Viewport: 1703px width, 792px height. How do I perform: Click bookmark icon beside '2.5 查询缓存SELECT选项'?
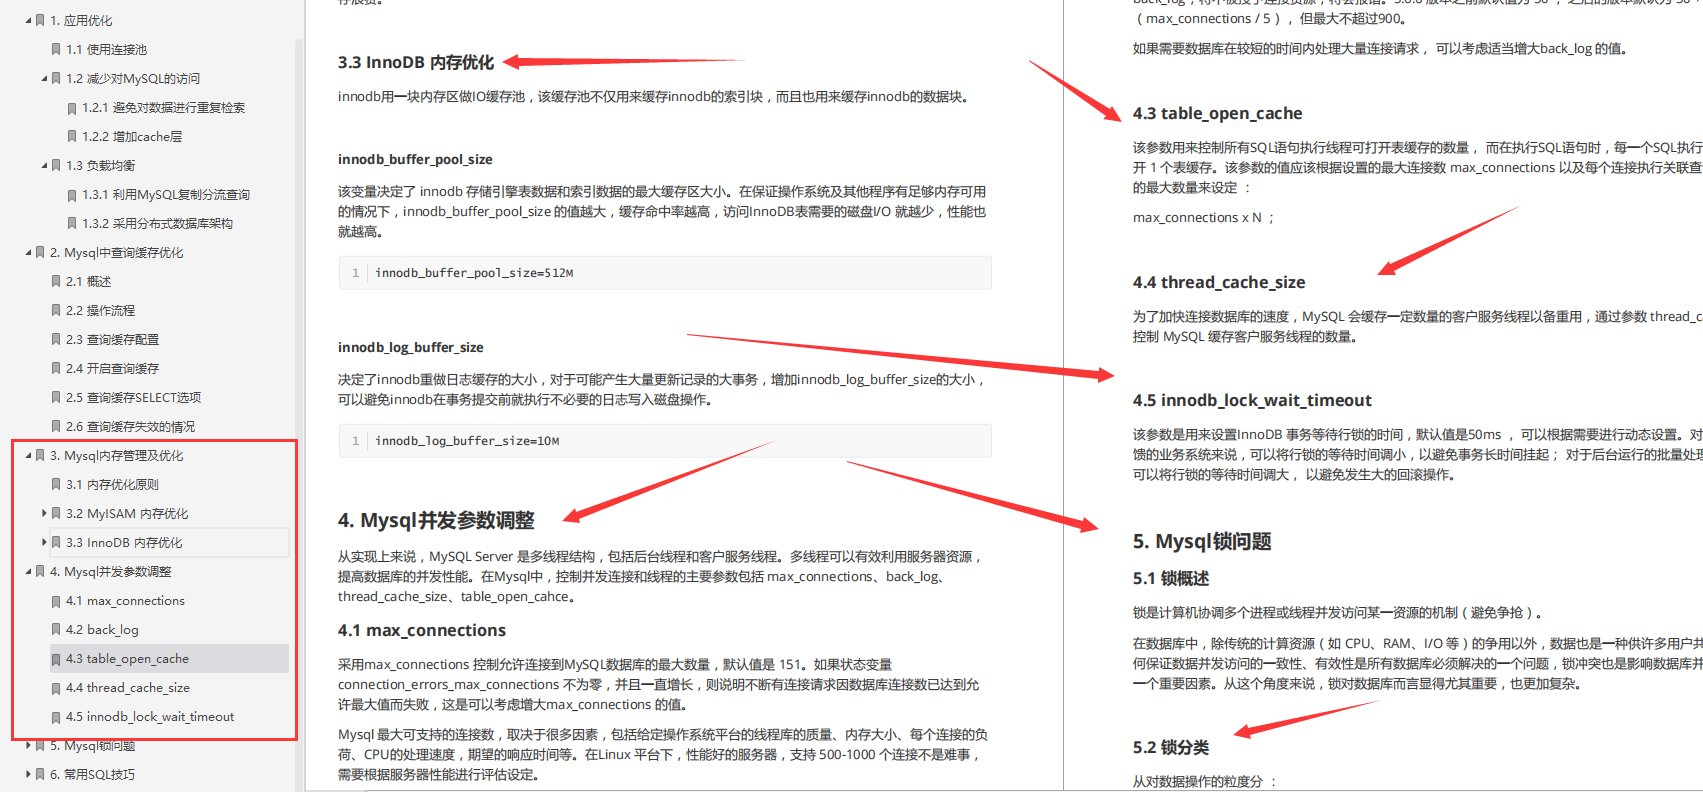56,397
